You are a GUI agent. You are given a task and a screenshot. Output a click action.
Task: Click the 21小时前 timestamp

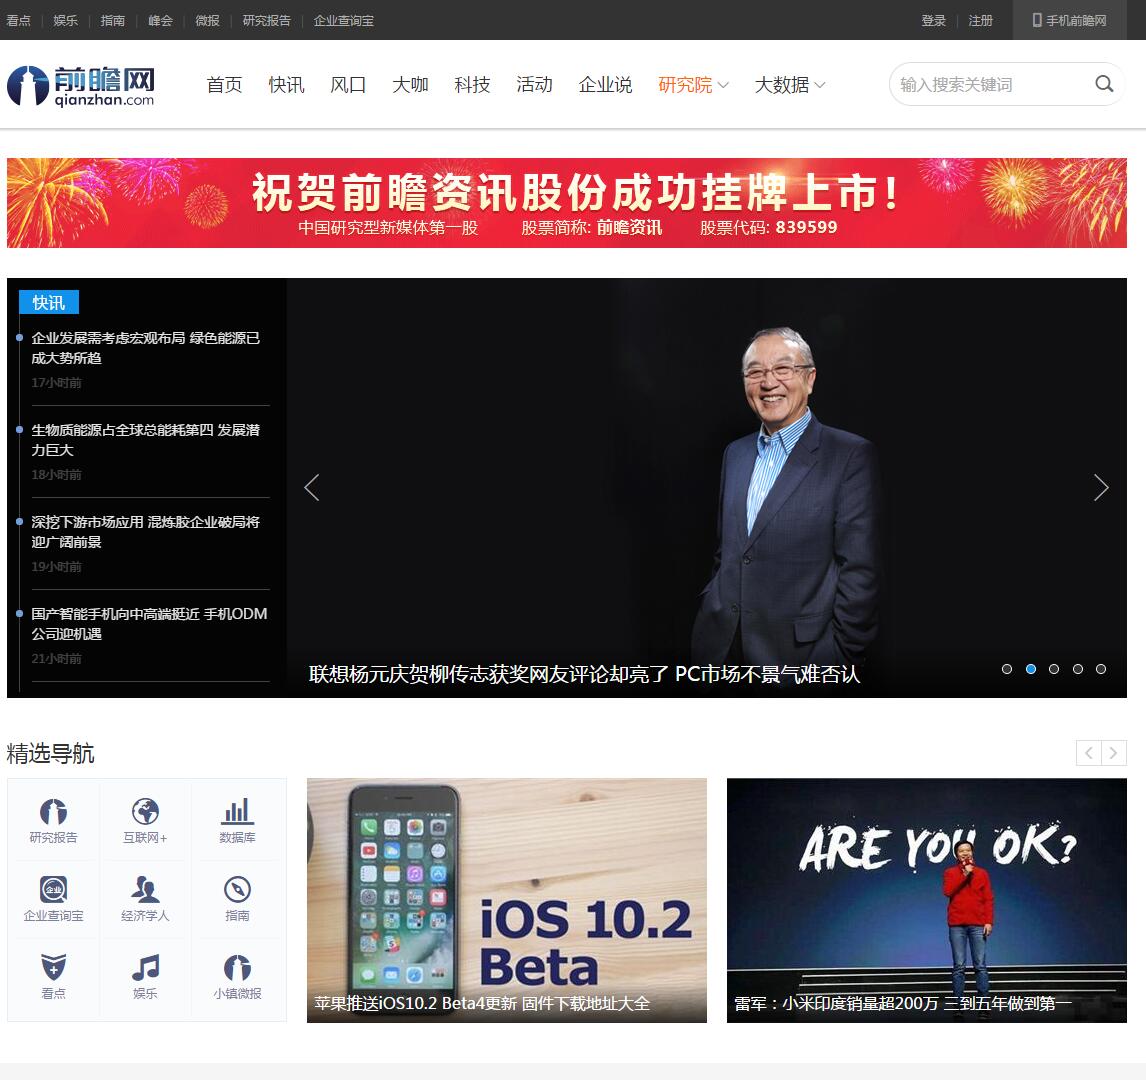(56, 659)
